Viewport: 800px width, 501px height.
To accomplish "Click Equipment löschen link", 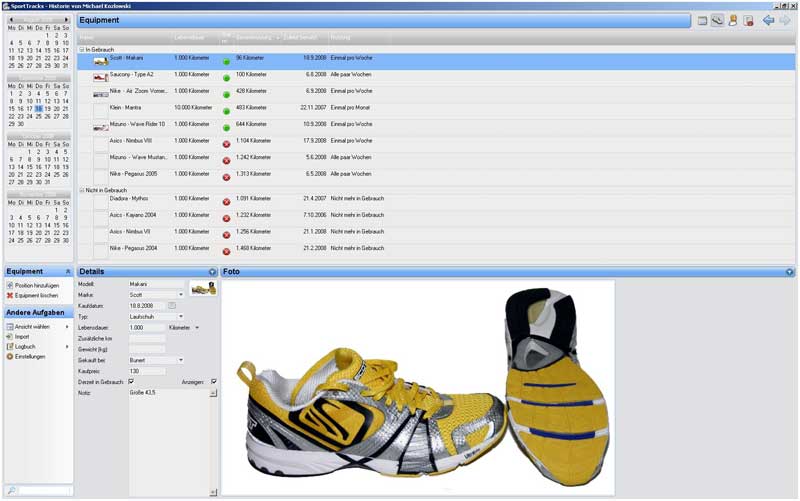I will pyautogui.click(x=36, y=295).
